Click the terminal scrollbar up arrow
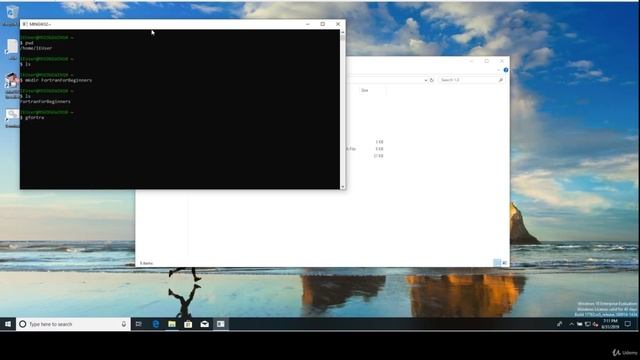The width and height of the screenshot is (640, 360). coord(342,32)
